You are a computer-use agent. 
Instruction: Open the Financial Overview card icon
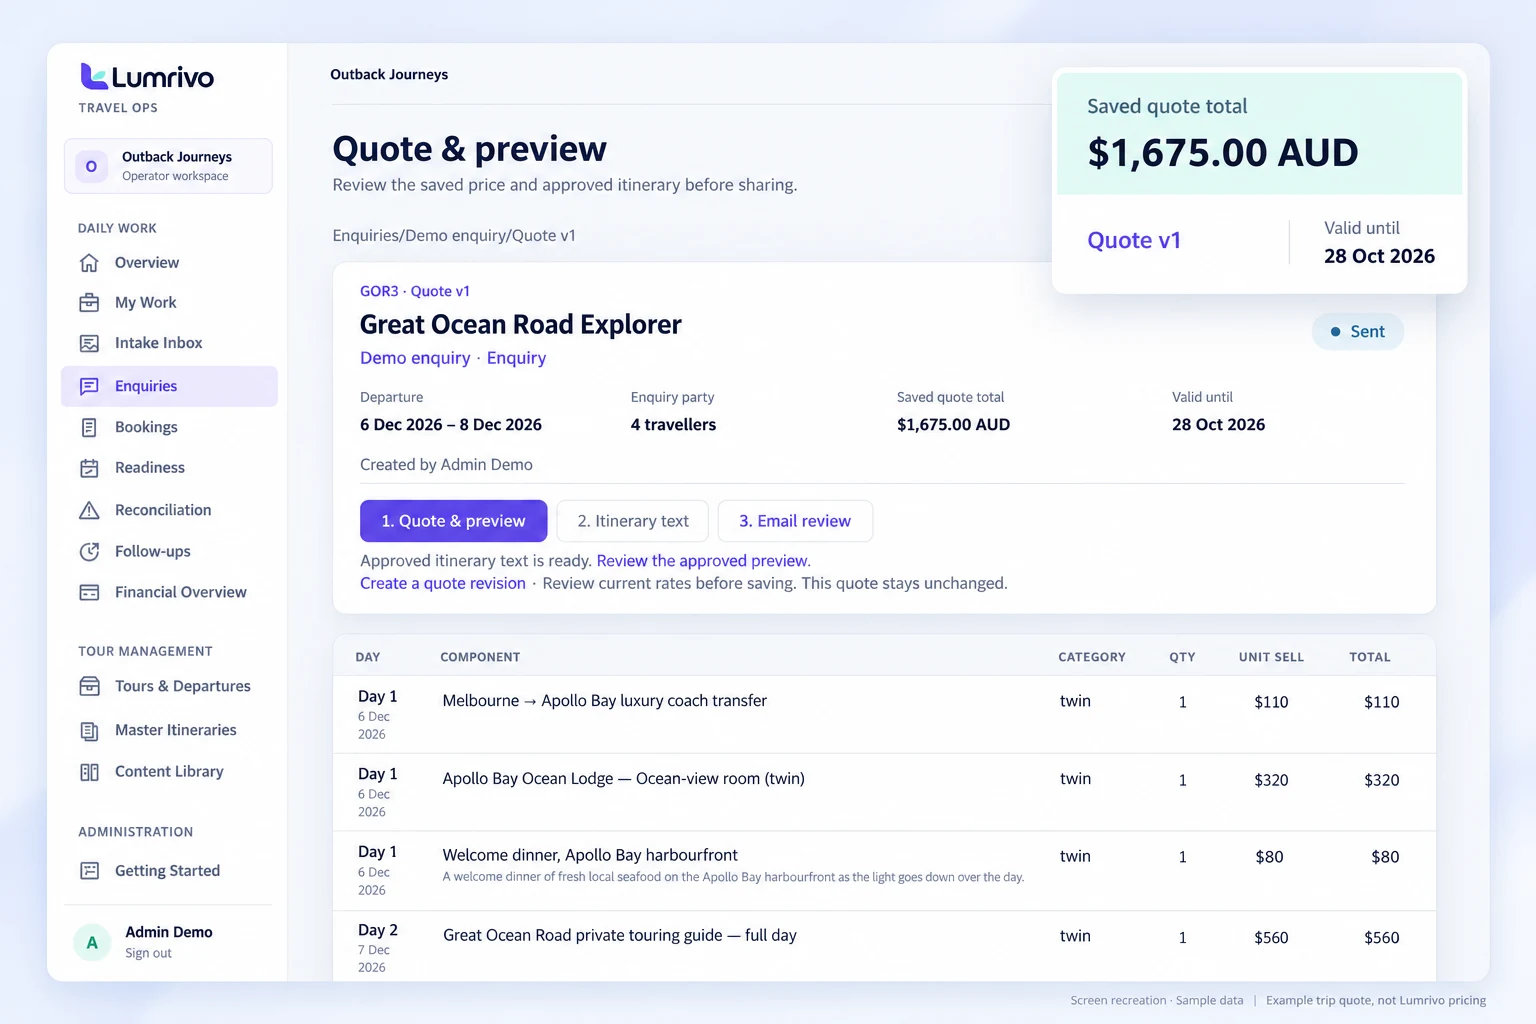coord(89,592)
